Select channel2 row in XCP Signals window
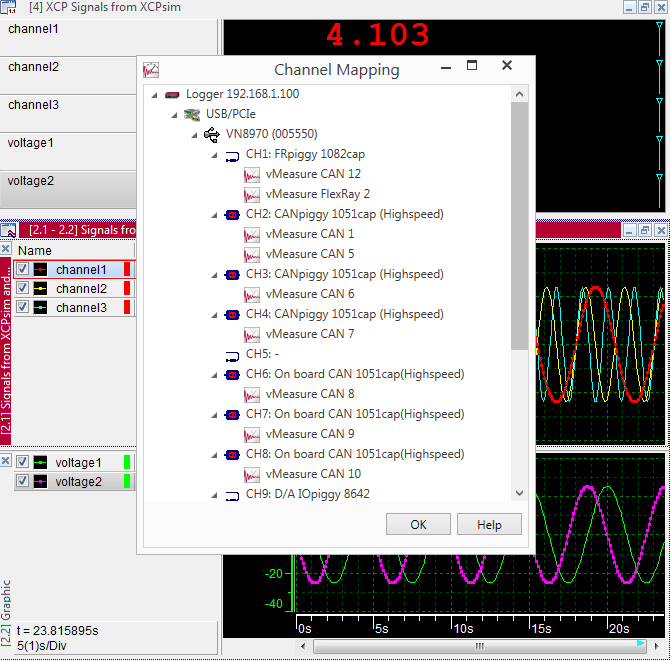 pyautogui.click(x=68, y=76)
